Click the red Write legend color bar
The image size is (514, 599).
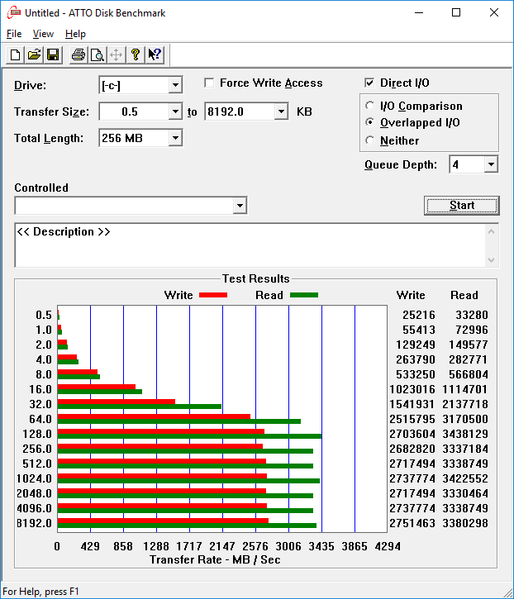213,295
